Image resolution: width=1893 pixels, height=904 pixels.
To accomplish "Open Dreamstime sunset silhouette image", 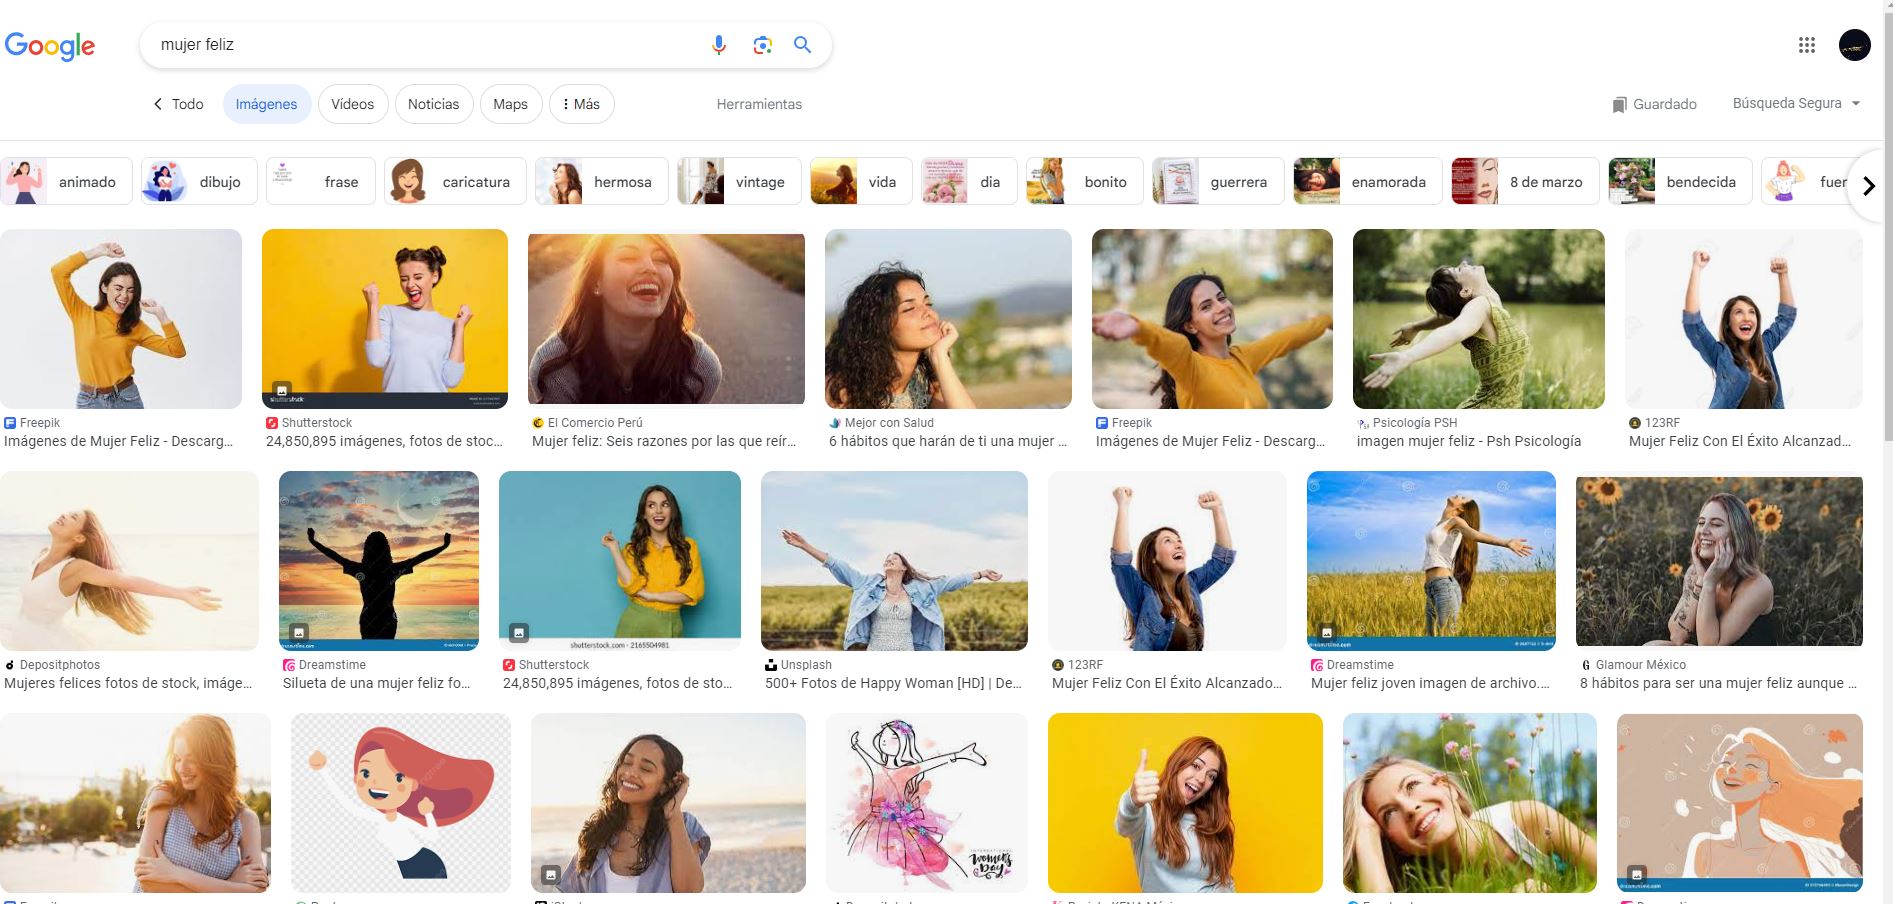I will (379, 561).
